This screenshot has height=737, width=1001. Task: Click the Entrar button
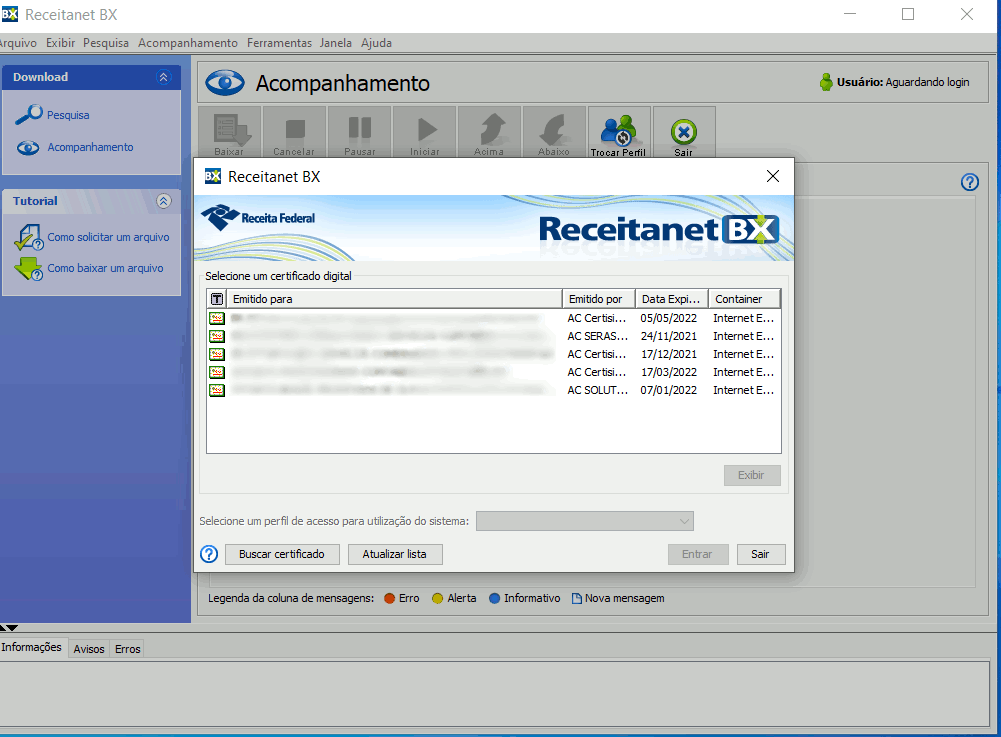(698, 554)
